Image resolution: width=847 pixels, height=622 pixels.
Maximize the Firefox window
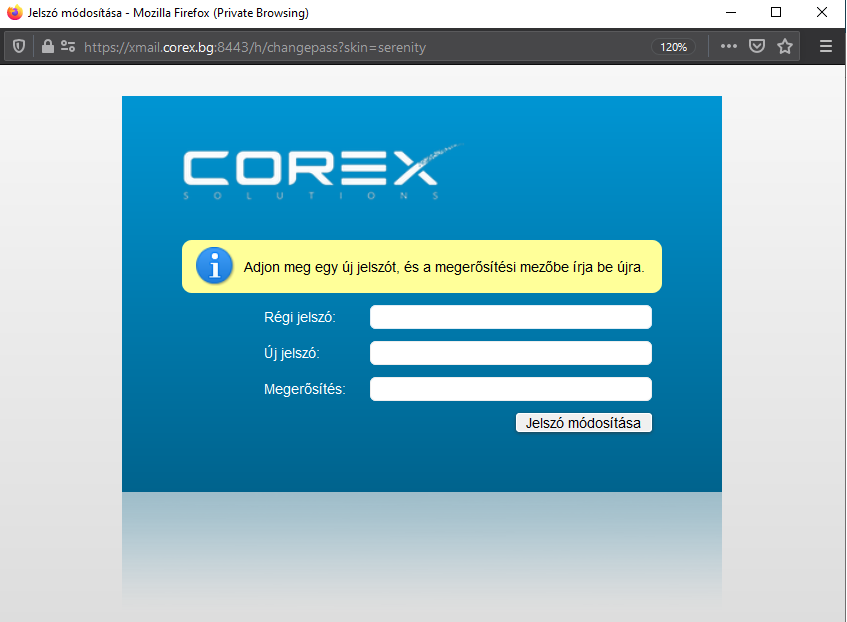point(776,12)
